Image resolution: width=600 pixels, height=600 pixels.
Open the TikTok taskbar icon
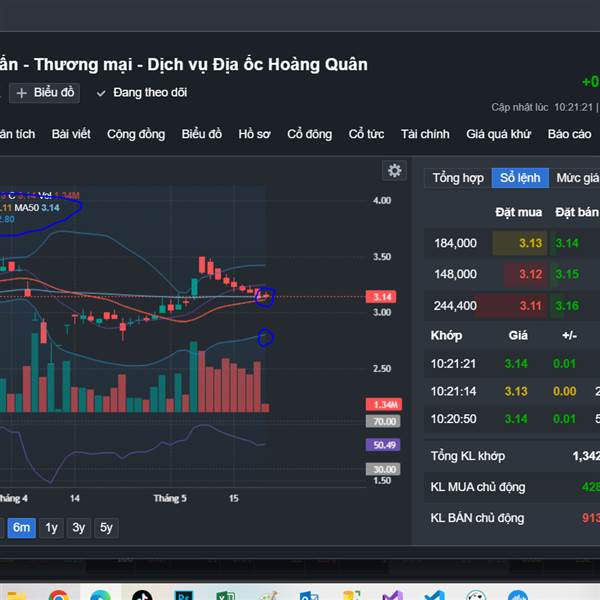click(x=142, y=594)
